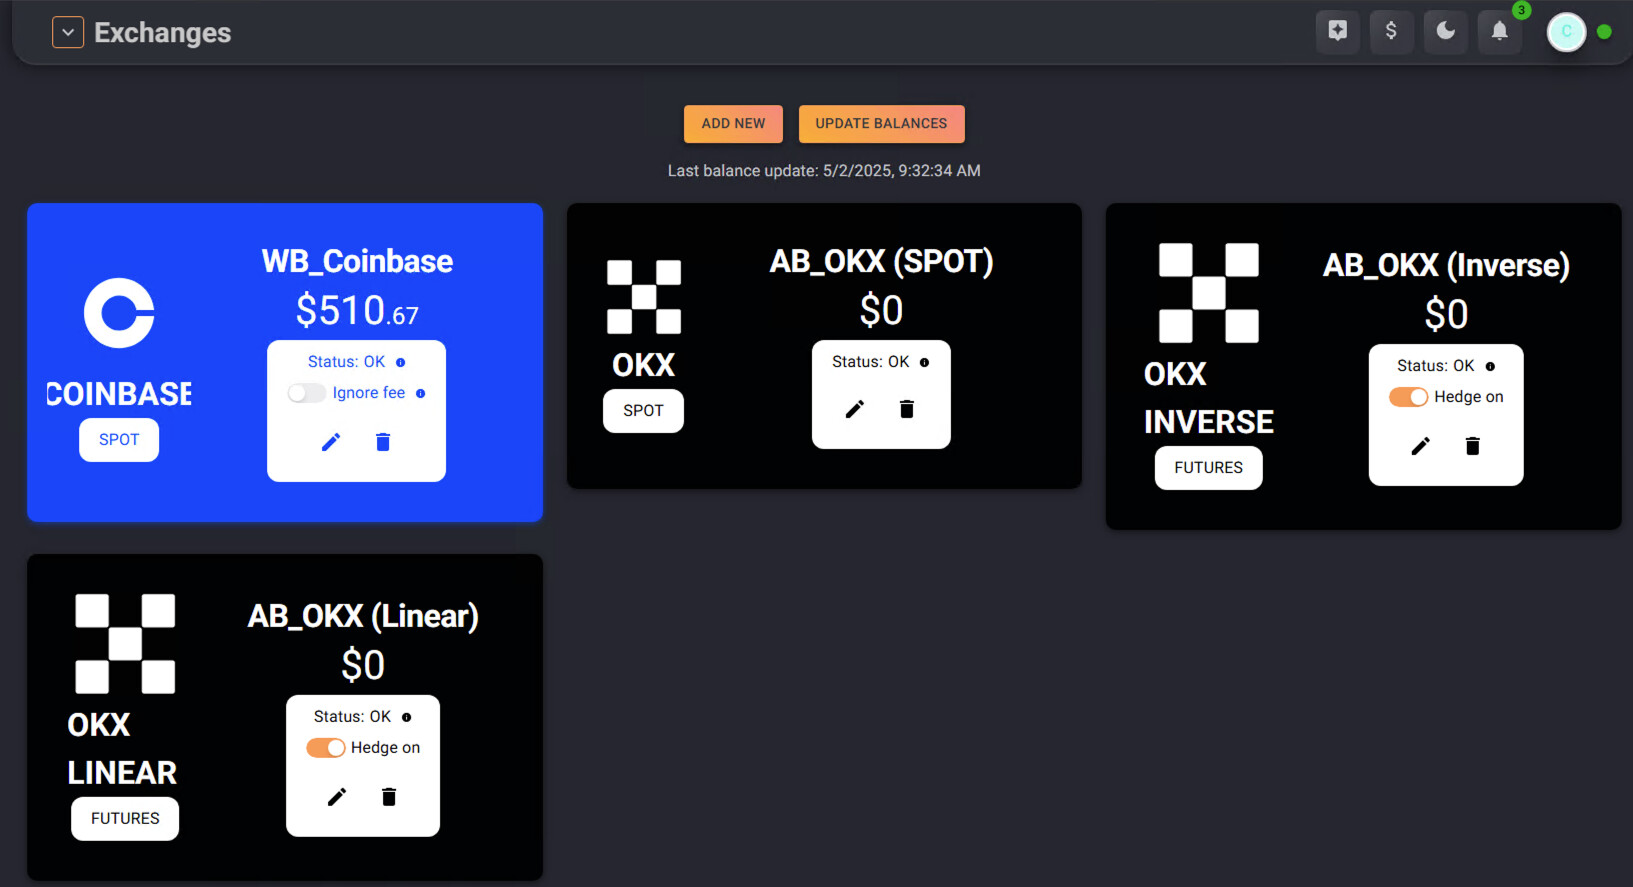Click OKX logo on AB_OKX (SPOT) card
Image resolution: width=1633 pixels, height=887 pixels.
(644, 297)
